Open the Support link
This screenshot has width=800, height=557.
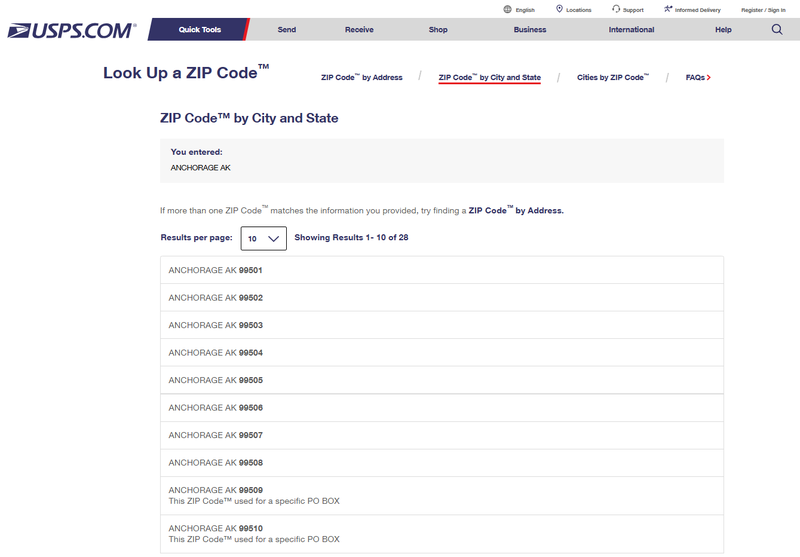633,10
